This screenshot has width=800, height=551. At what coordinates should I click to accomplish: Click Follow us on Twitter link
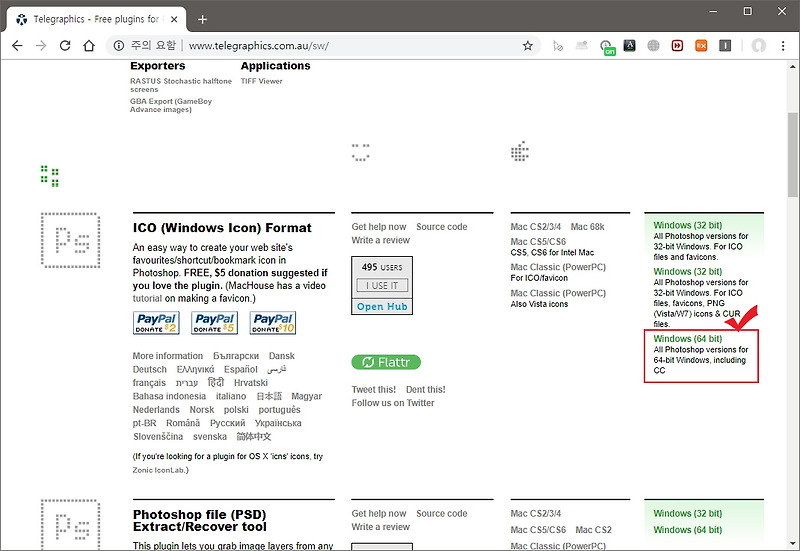tap(393, 403)
